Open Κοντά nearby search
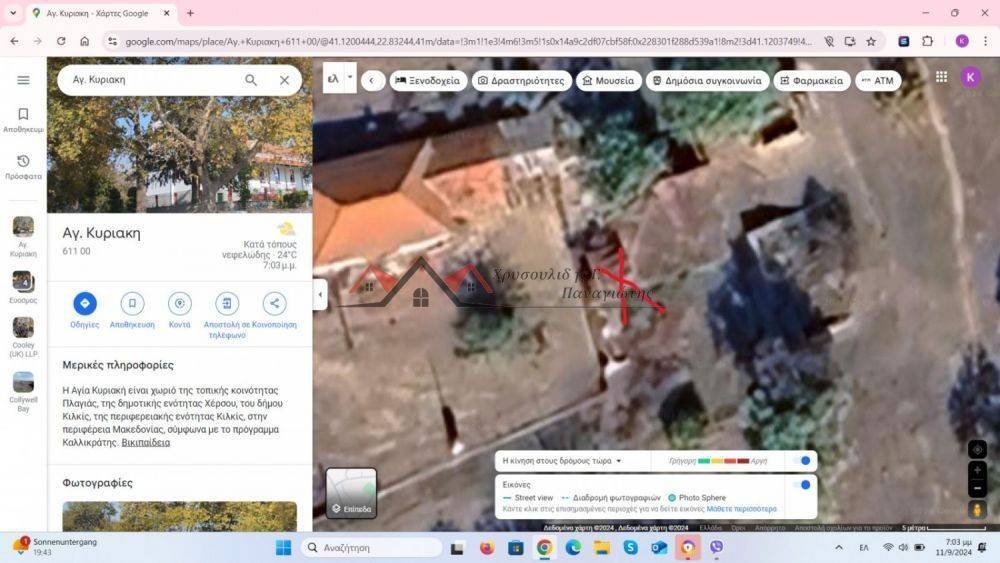Screen dimensions: 1000x563 click(x=180, y=304)
